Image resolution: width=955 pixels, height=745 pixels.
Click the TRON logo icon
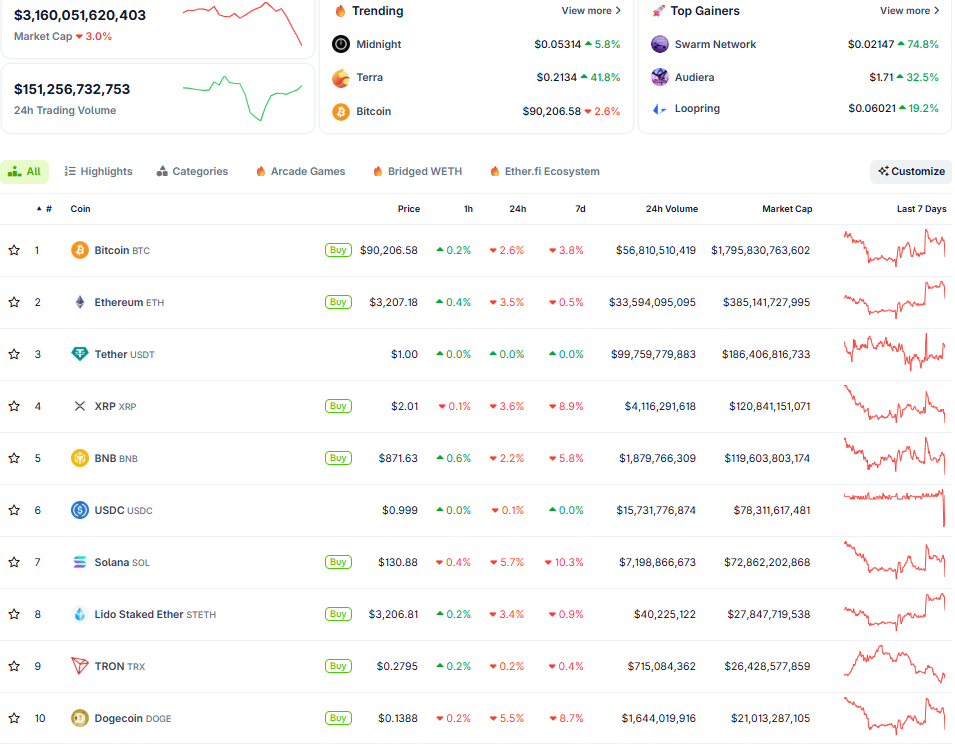tap(79, 666)
